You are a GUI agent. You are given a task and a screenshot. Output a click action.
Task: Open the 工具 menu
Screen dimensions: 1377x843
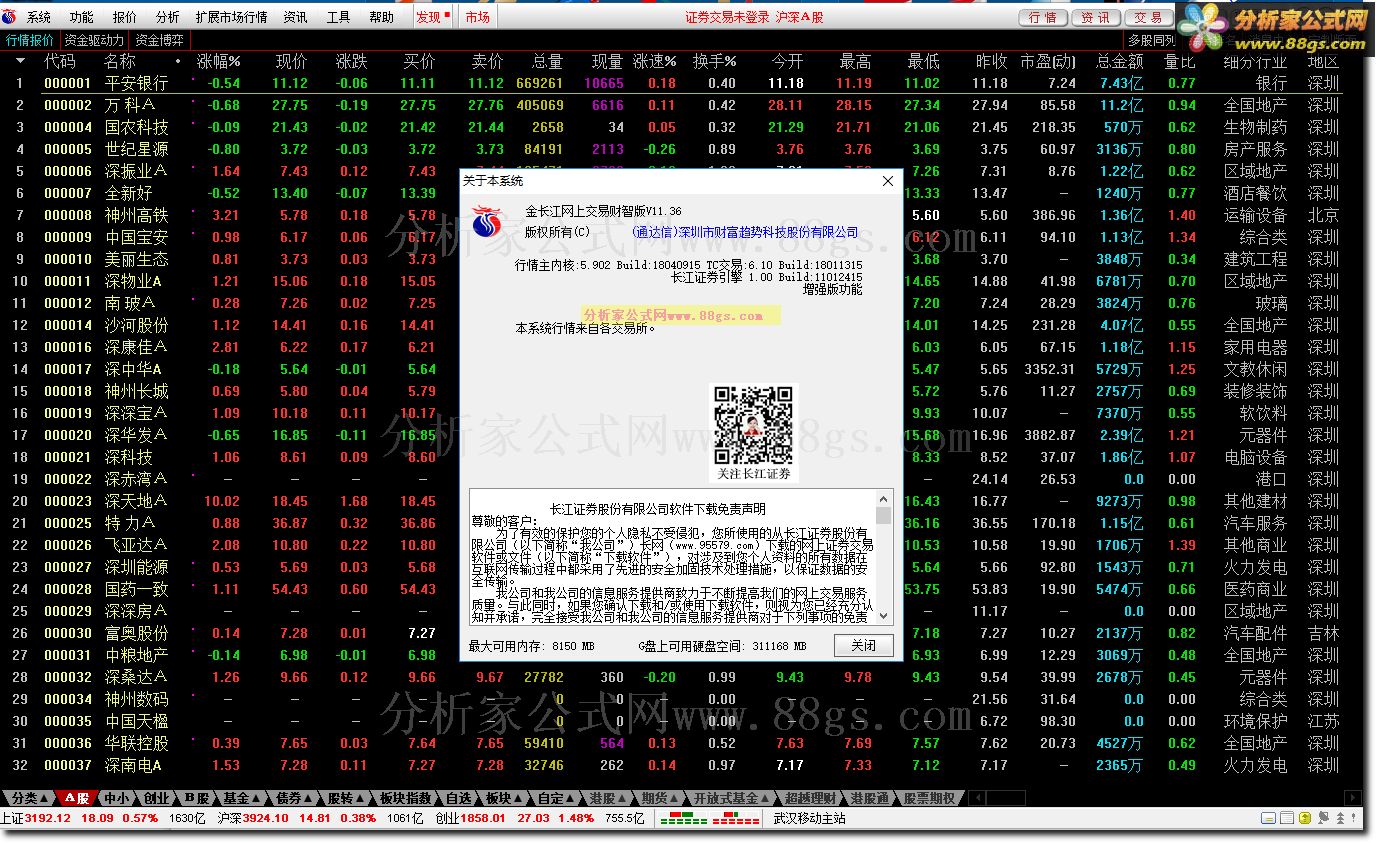(x=339, y=17)
